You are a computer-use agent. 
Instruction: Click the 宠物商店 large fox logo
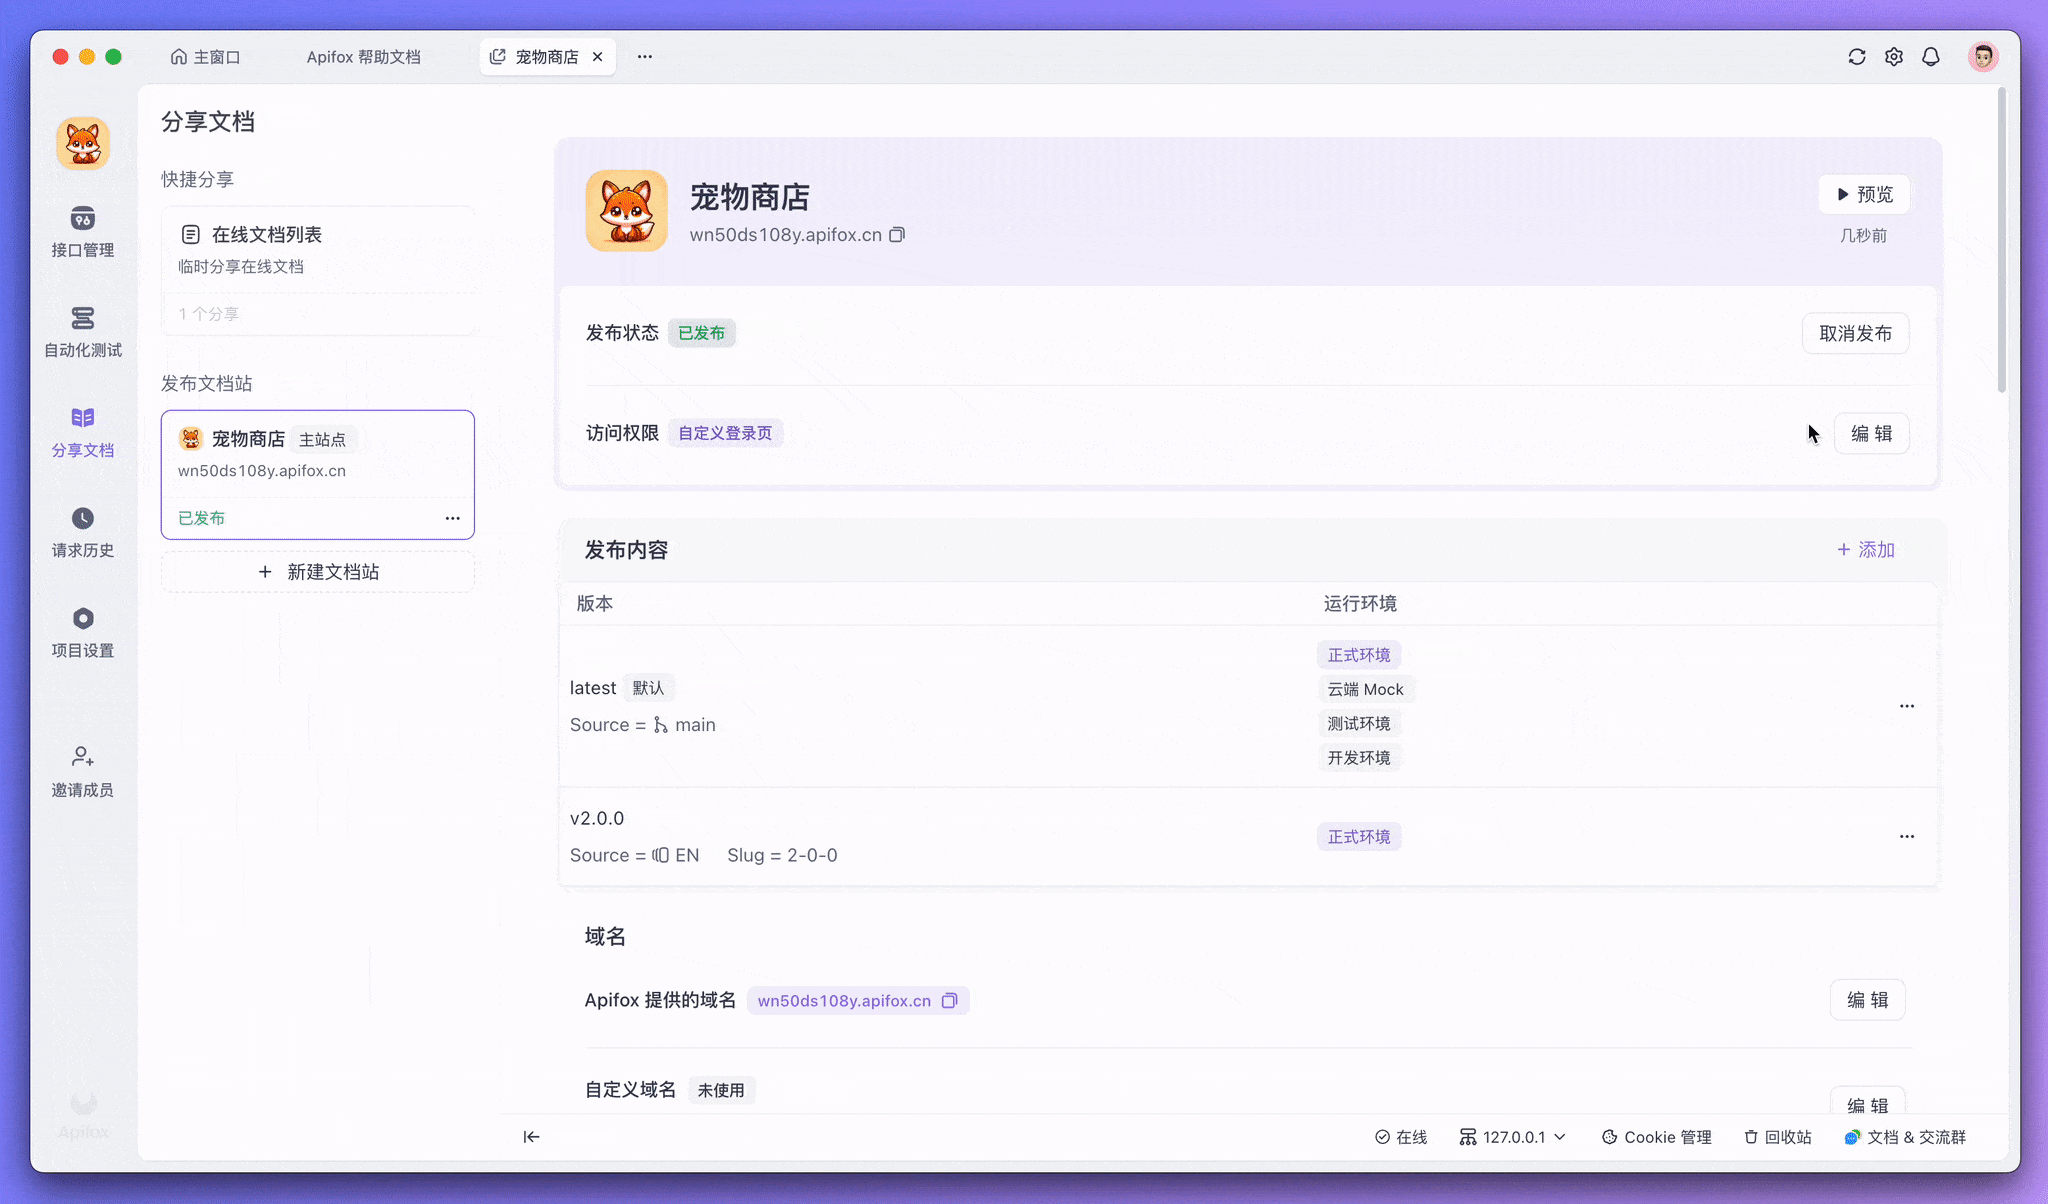coord(627,210)
